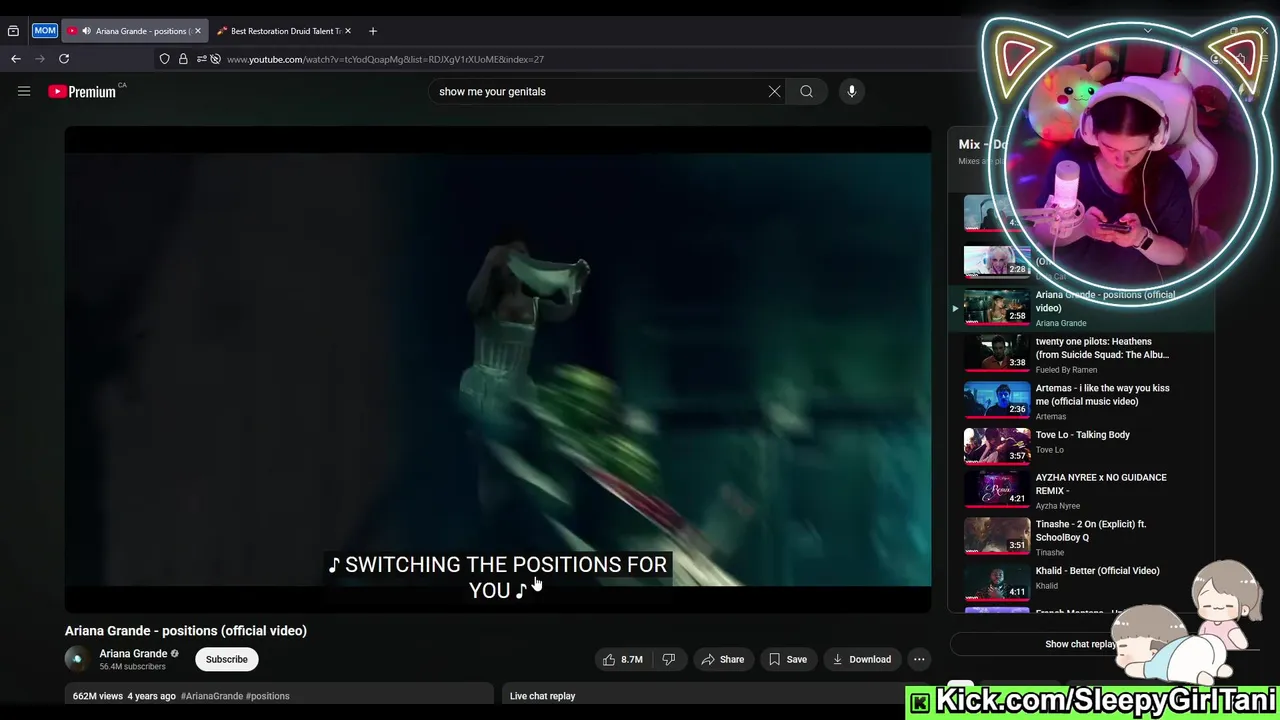Open the three-dot more actions menu
Image resolution: width=1280 pixels, height=720 pixels.
point(919,659)
